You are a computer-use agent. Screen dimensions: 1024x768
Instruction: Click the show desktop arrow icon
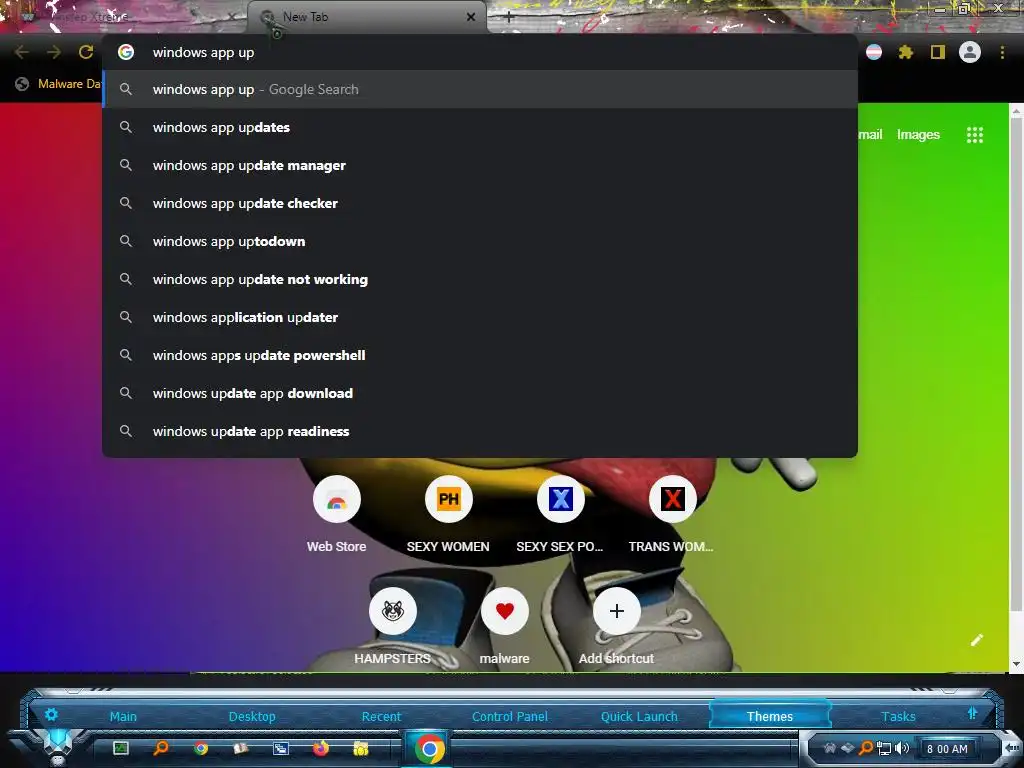1012,747
